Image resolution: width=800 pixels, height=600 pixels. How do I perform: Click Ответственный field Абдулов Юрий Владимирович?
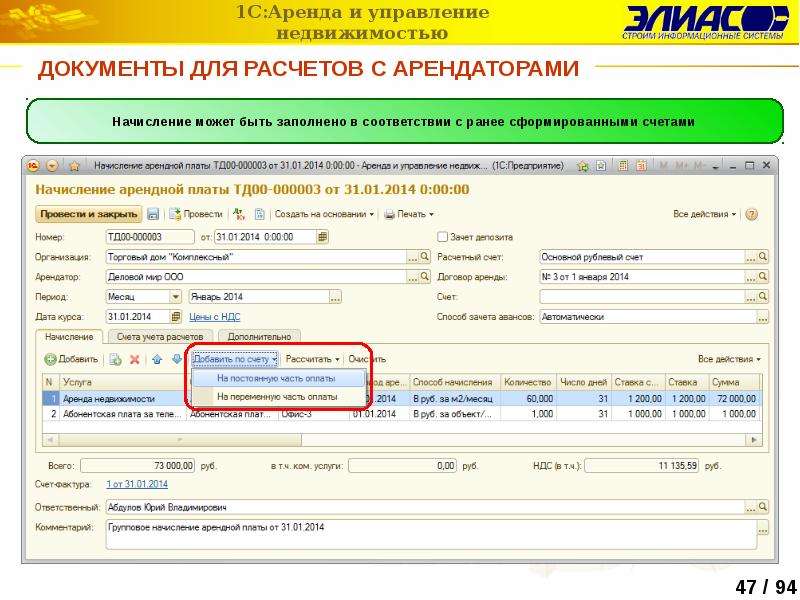[x=425, y=507]
